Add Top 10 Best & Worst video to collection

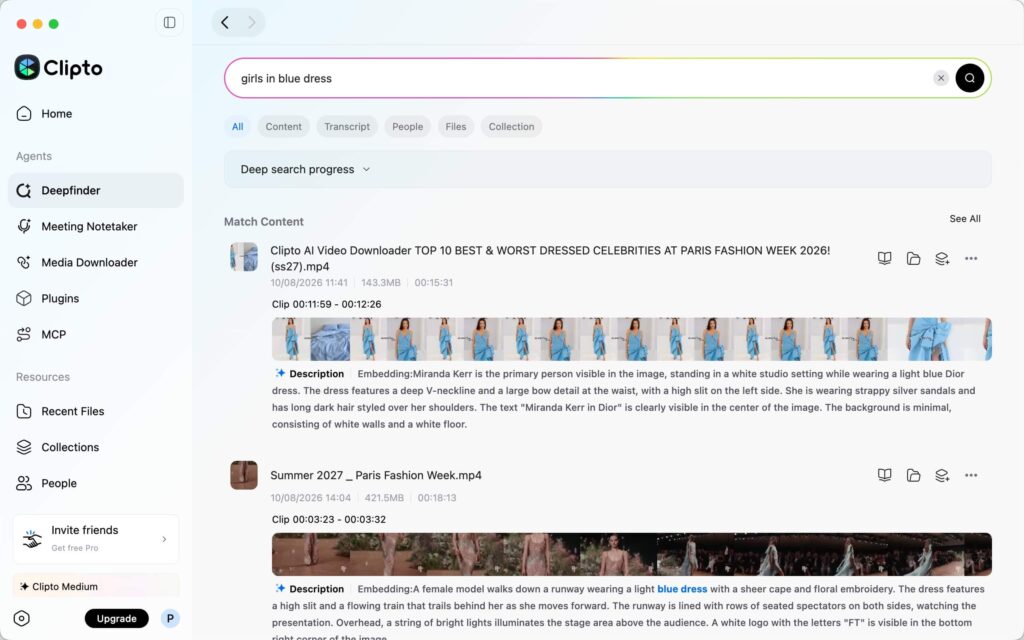[942, 259]
